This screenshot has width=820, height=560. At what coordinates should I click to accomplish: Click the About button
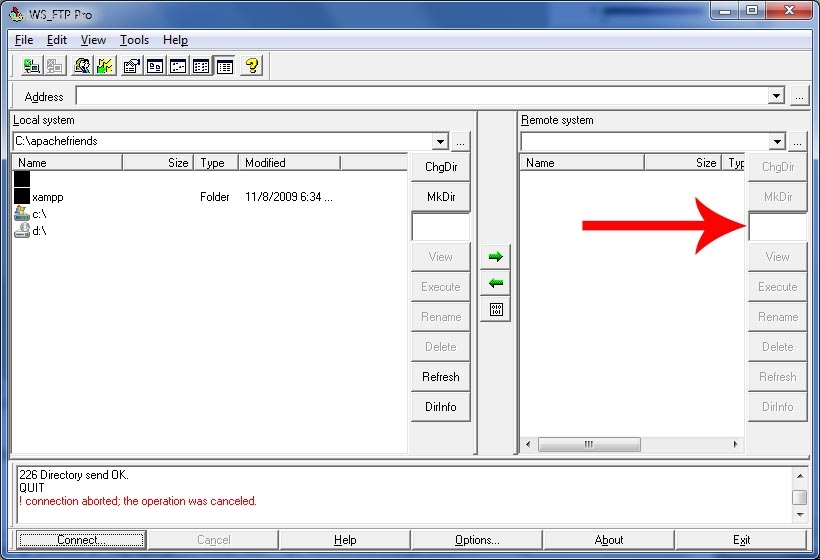pyautogui.click(x=609, y=540)
